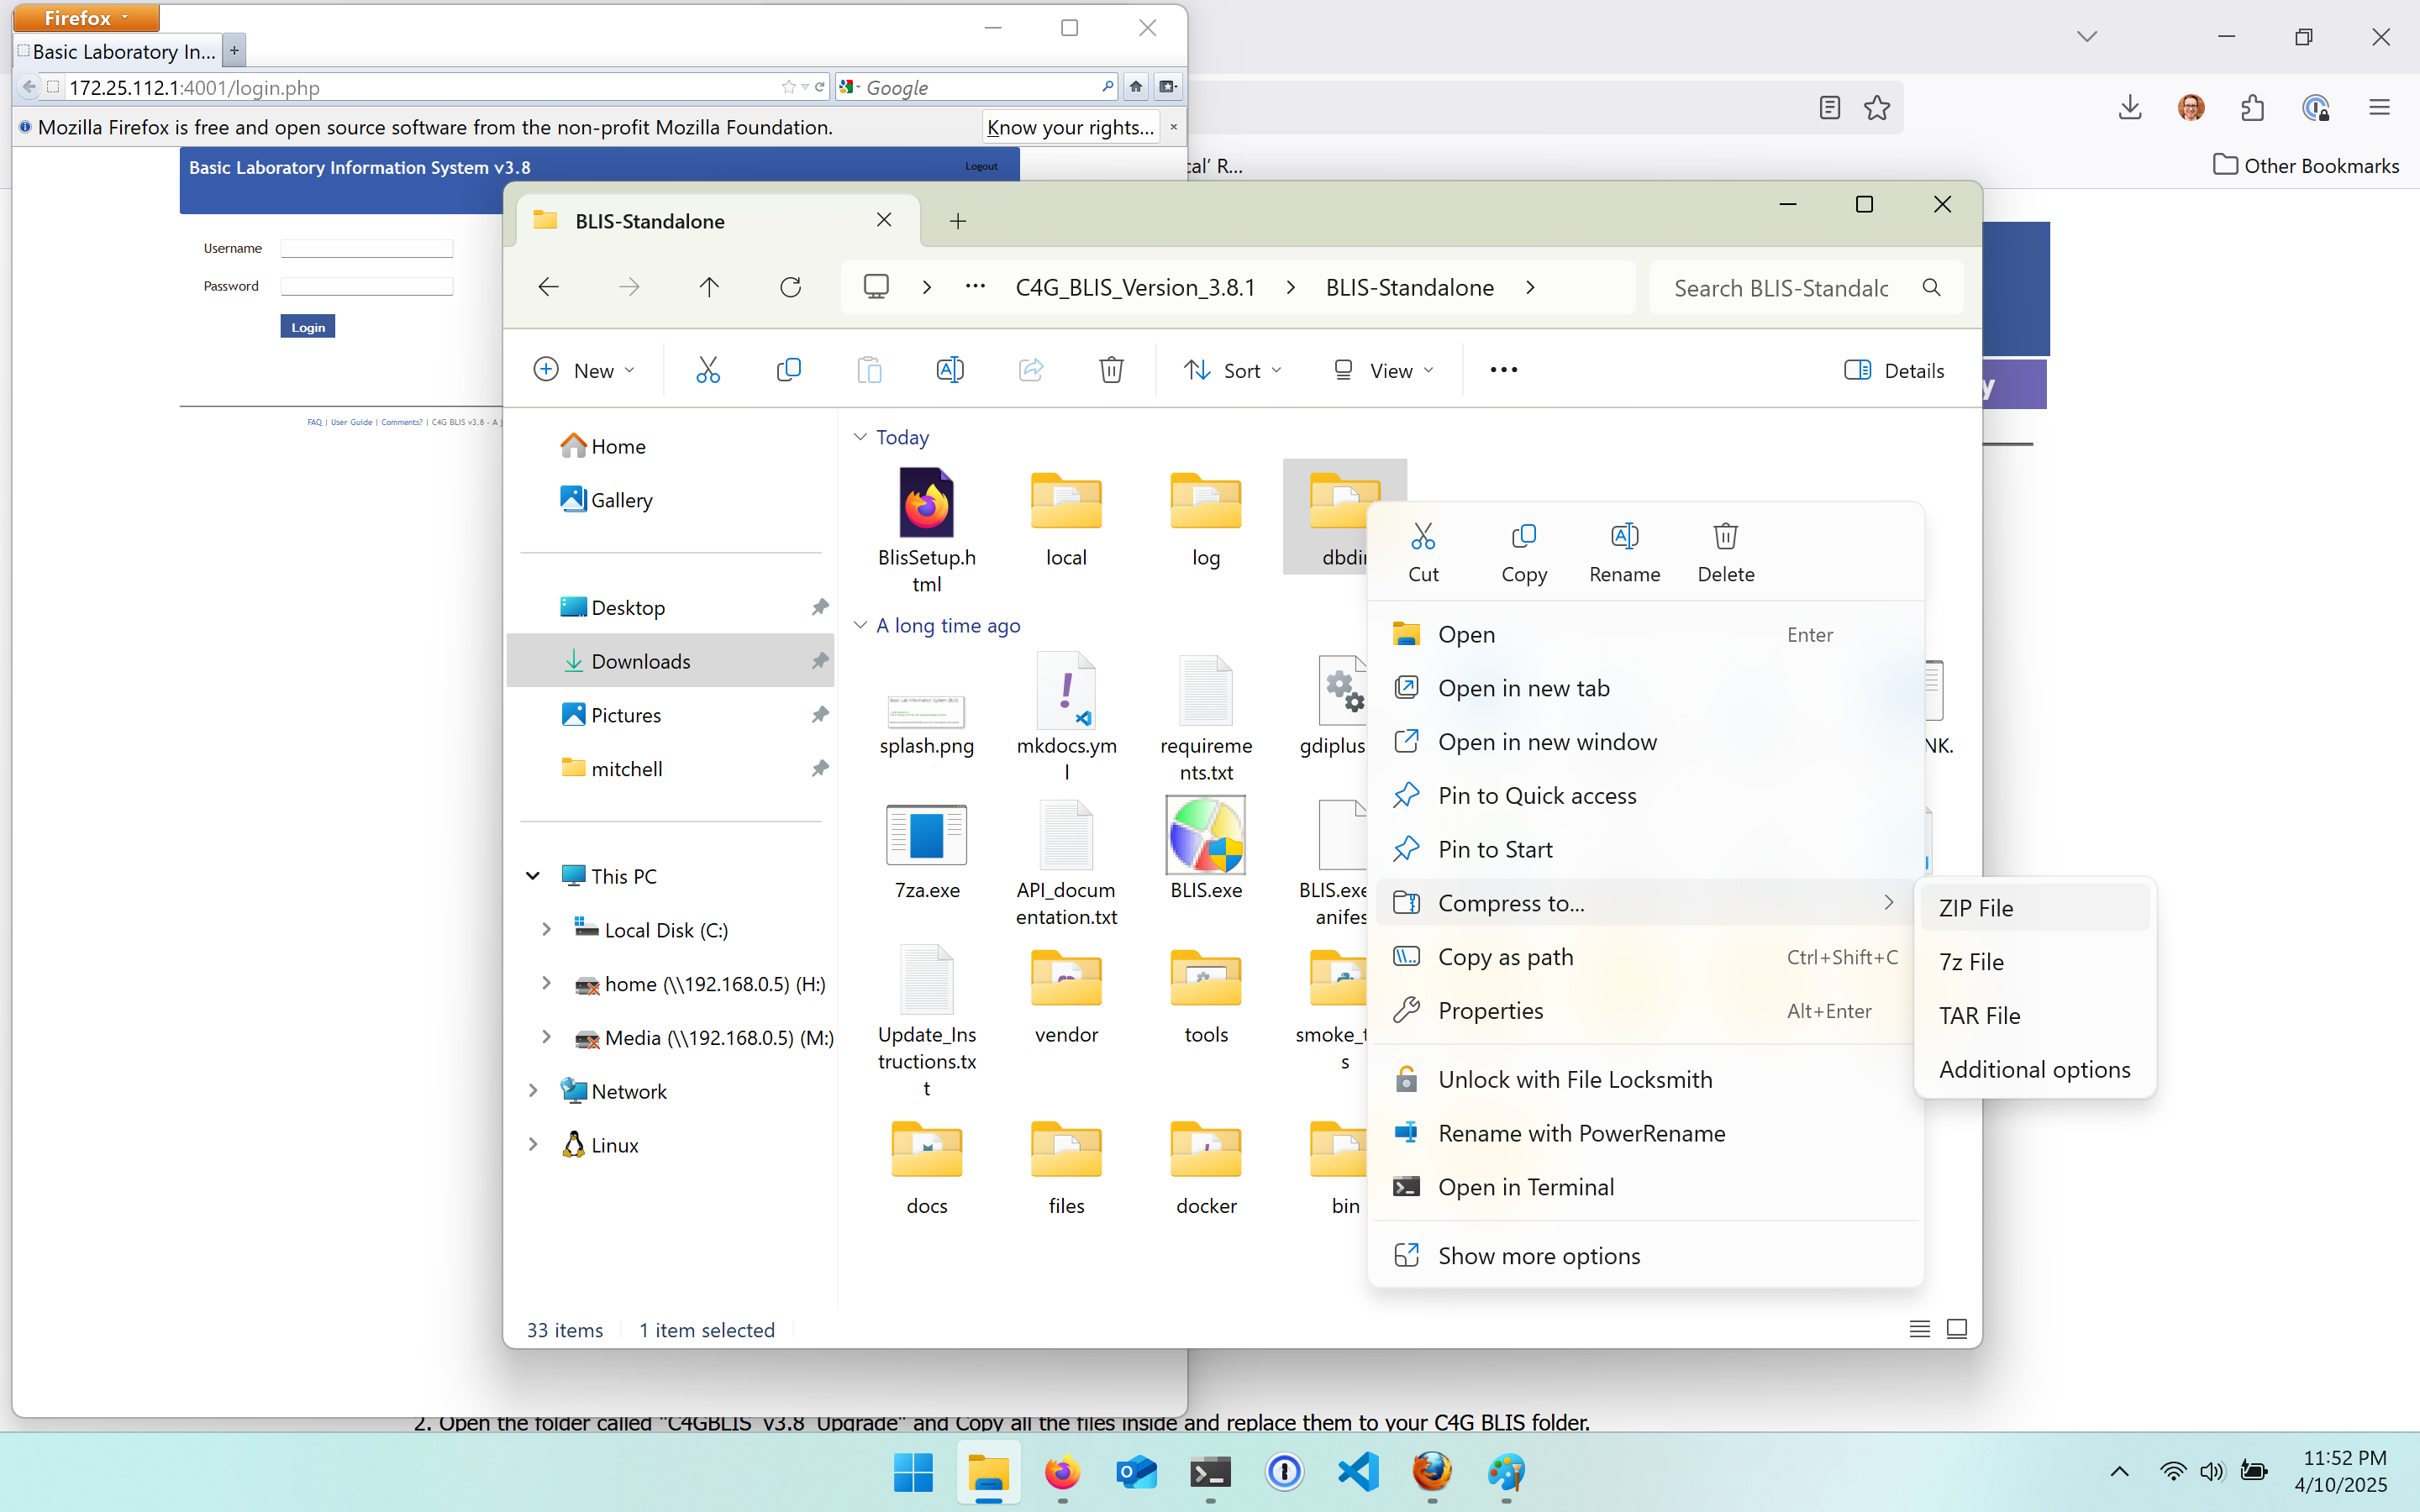Open Visual Studio Code from taskbar

1358,1472
